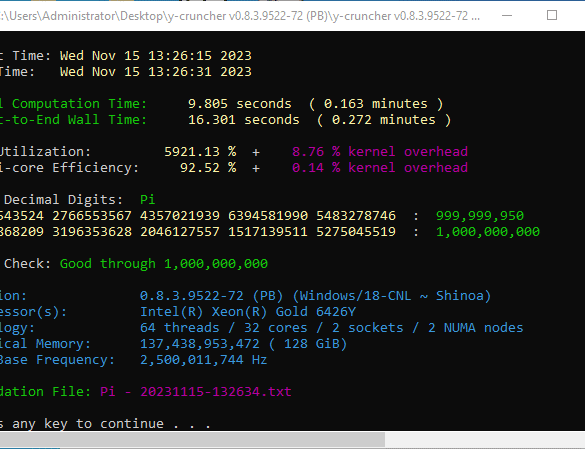Click the digit group '5275045519'
585x449 pixels.
(356, 232)
